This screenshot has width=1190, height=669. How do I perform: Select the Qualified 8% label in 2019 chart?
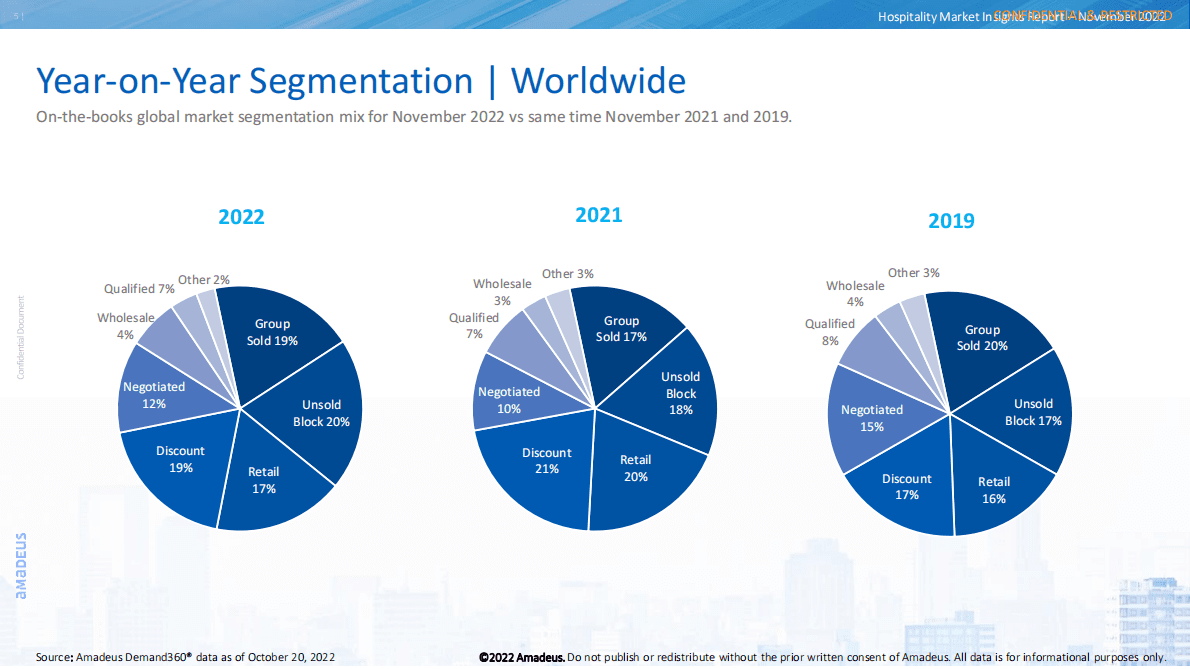tap(830, 331)
